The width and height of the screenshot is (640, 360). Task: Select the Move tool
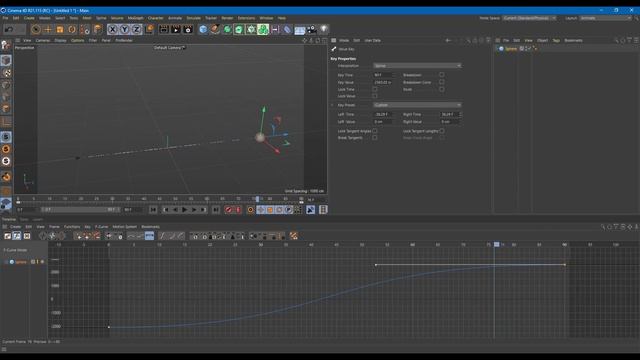pos(48,29)
